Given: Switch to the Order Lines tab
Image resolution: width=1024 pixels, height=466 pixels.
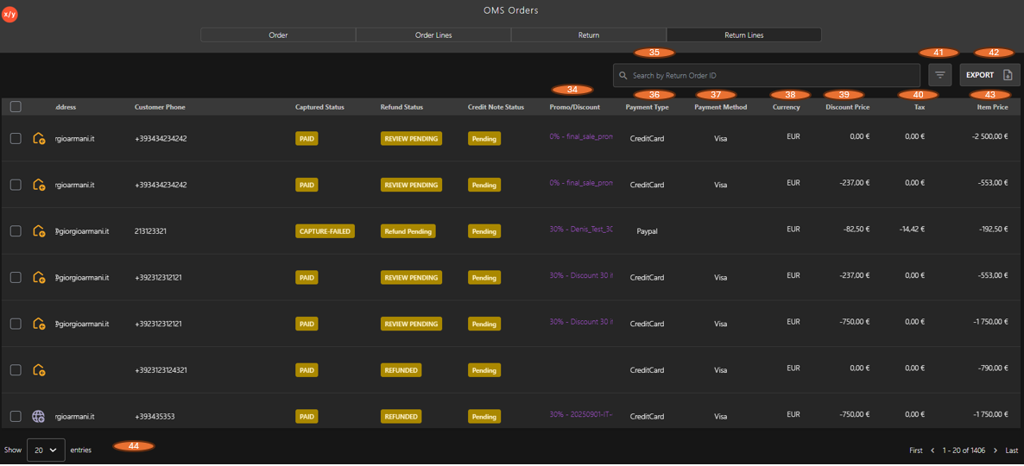Looking at the screenshot, I should (434, 35).
